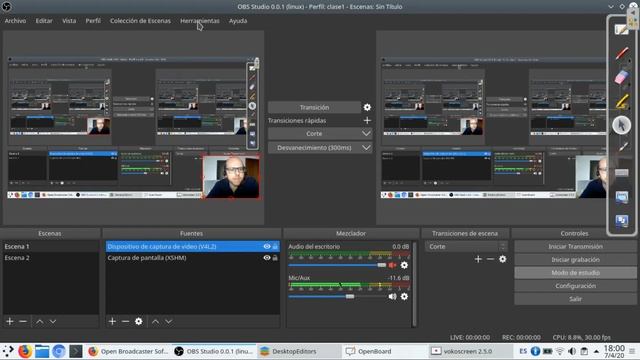Open the system tray volume icon
Screen dimensions: 640x360
pos(572,351)
